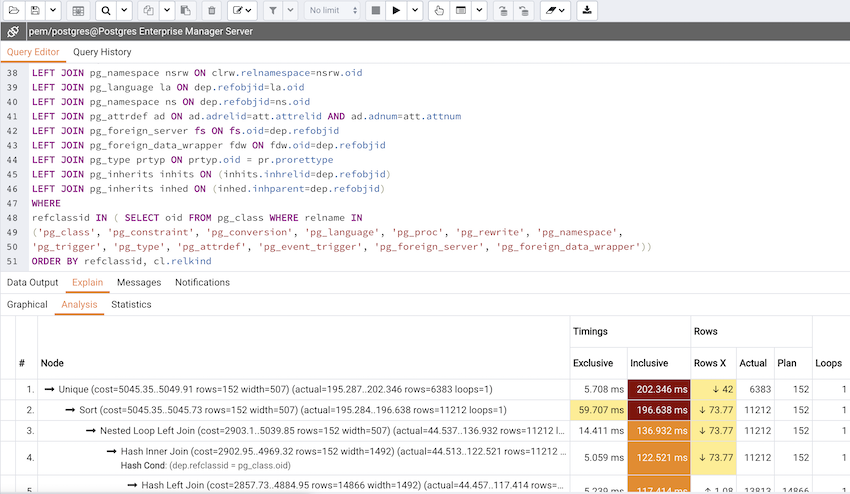Switch to the Statistics sub-tab

(x=131, y=305)
